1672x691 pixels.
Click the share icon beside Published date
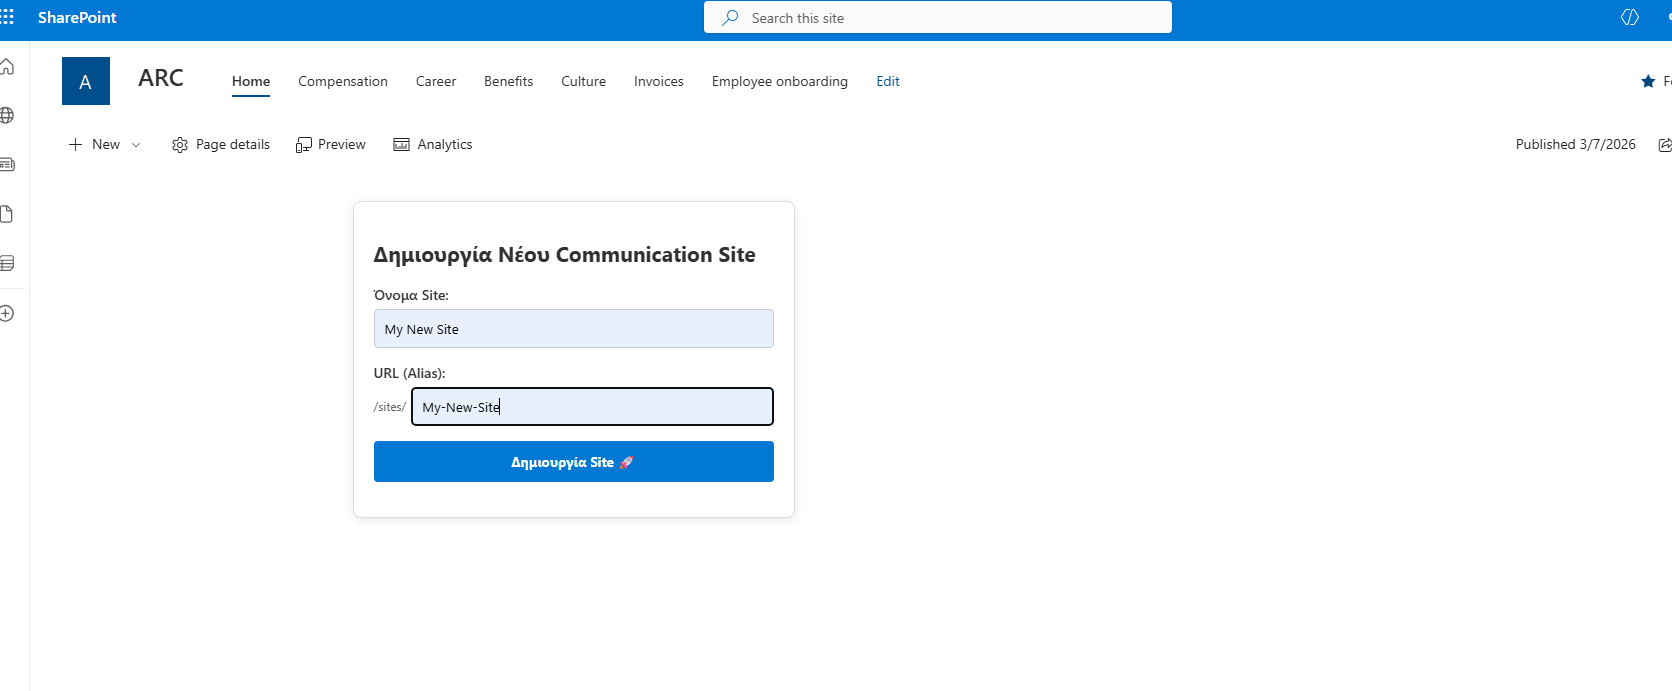[1664, 145]
